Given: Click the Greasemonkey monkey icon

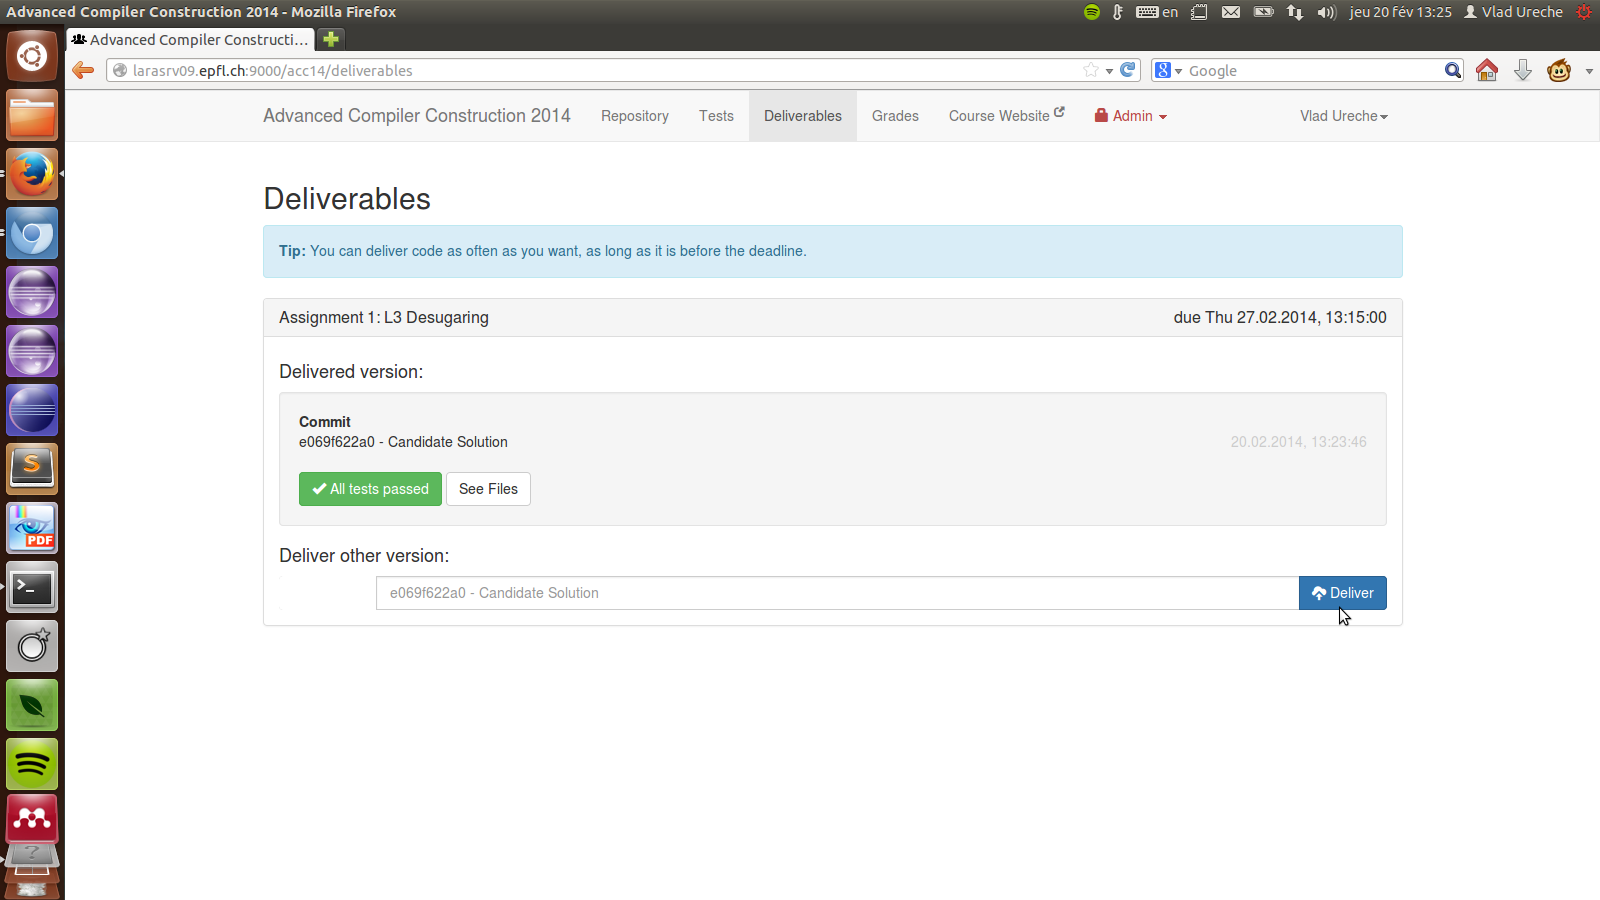Looking at the screenshot, I should pos(1559,70).
